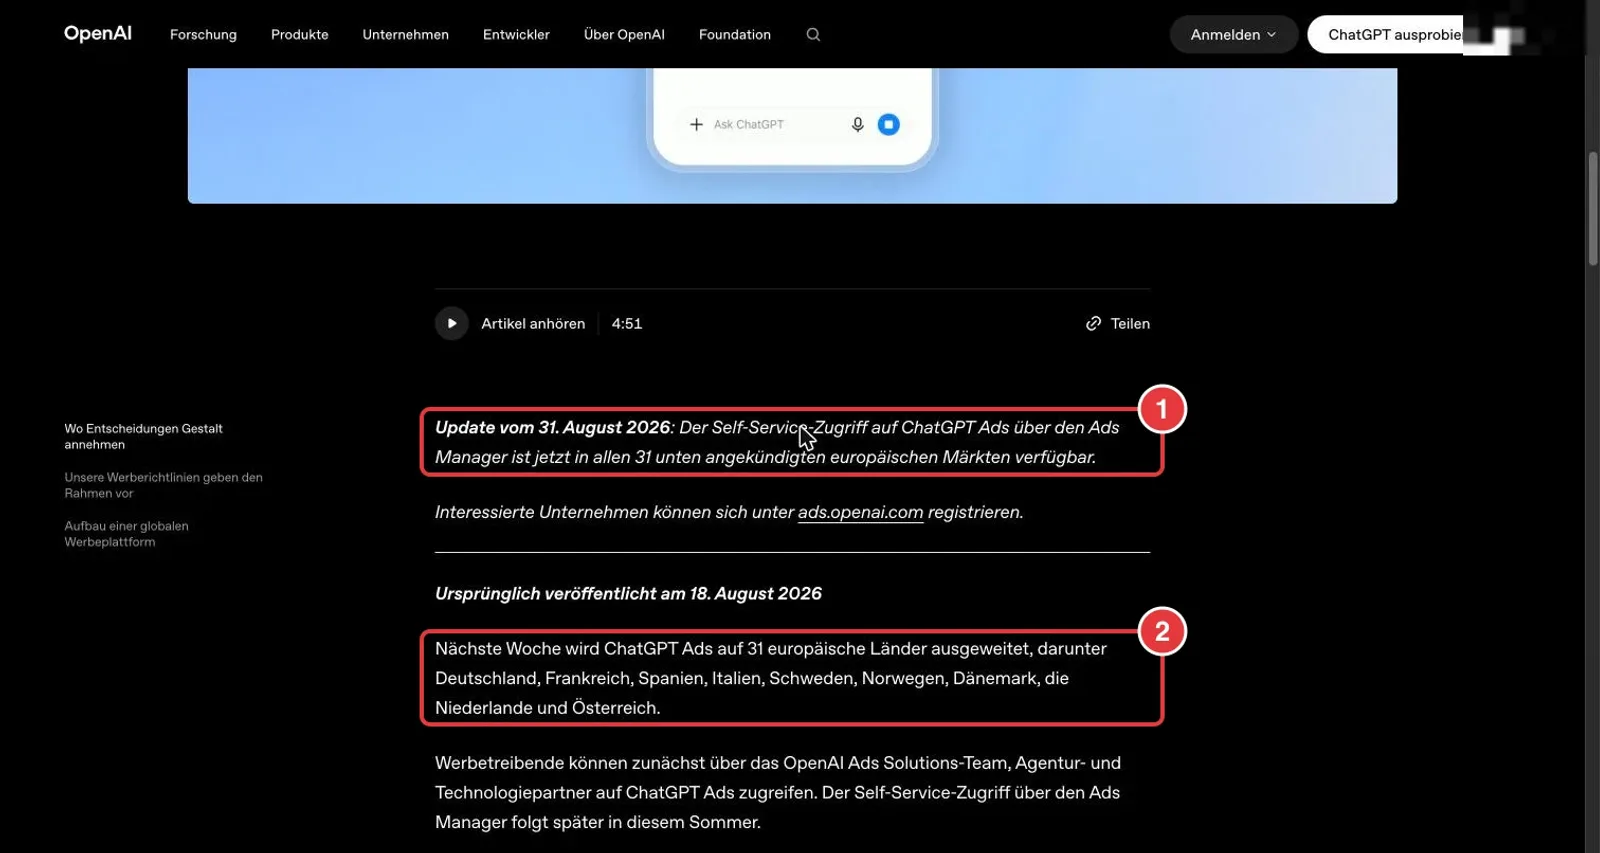Jump to 'Wo Entscheidungen Gestalt annehmen' section

tap(143, 436)
